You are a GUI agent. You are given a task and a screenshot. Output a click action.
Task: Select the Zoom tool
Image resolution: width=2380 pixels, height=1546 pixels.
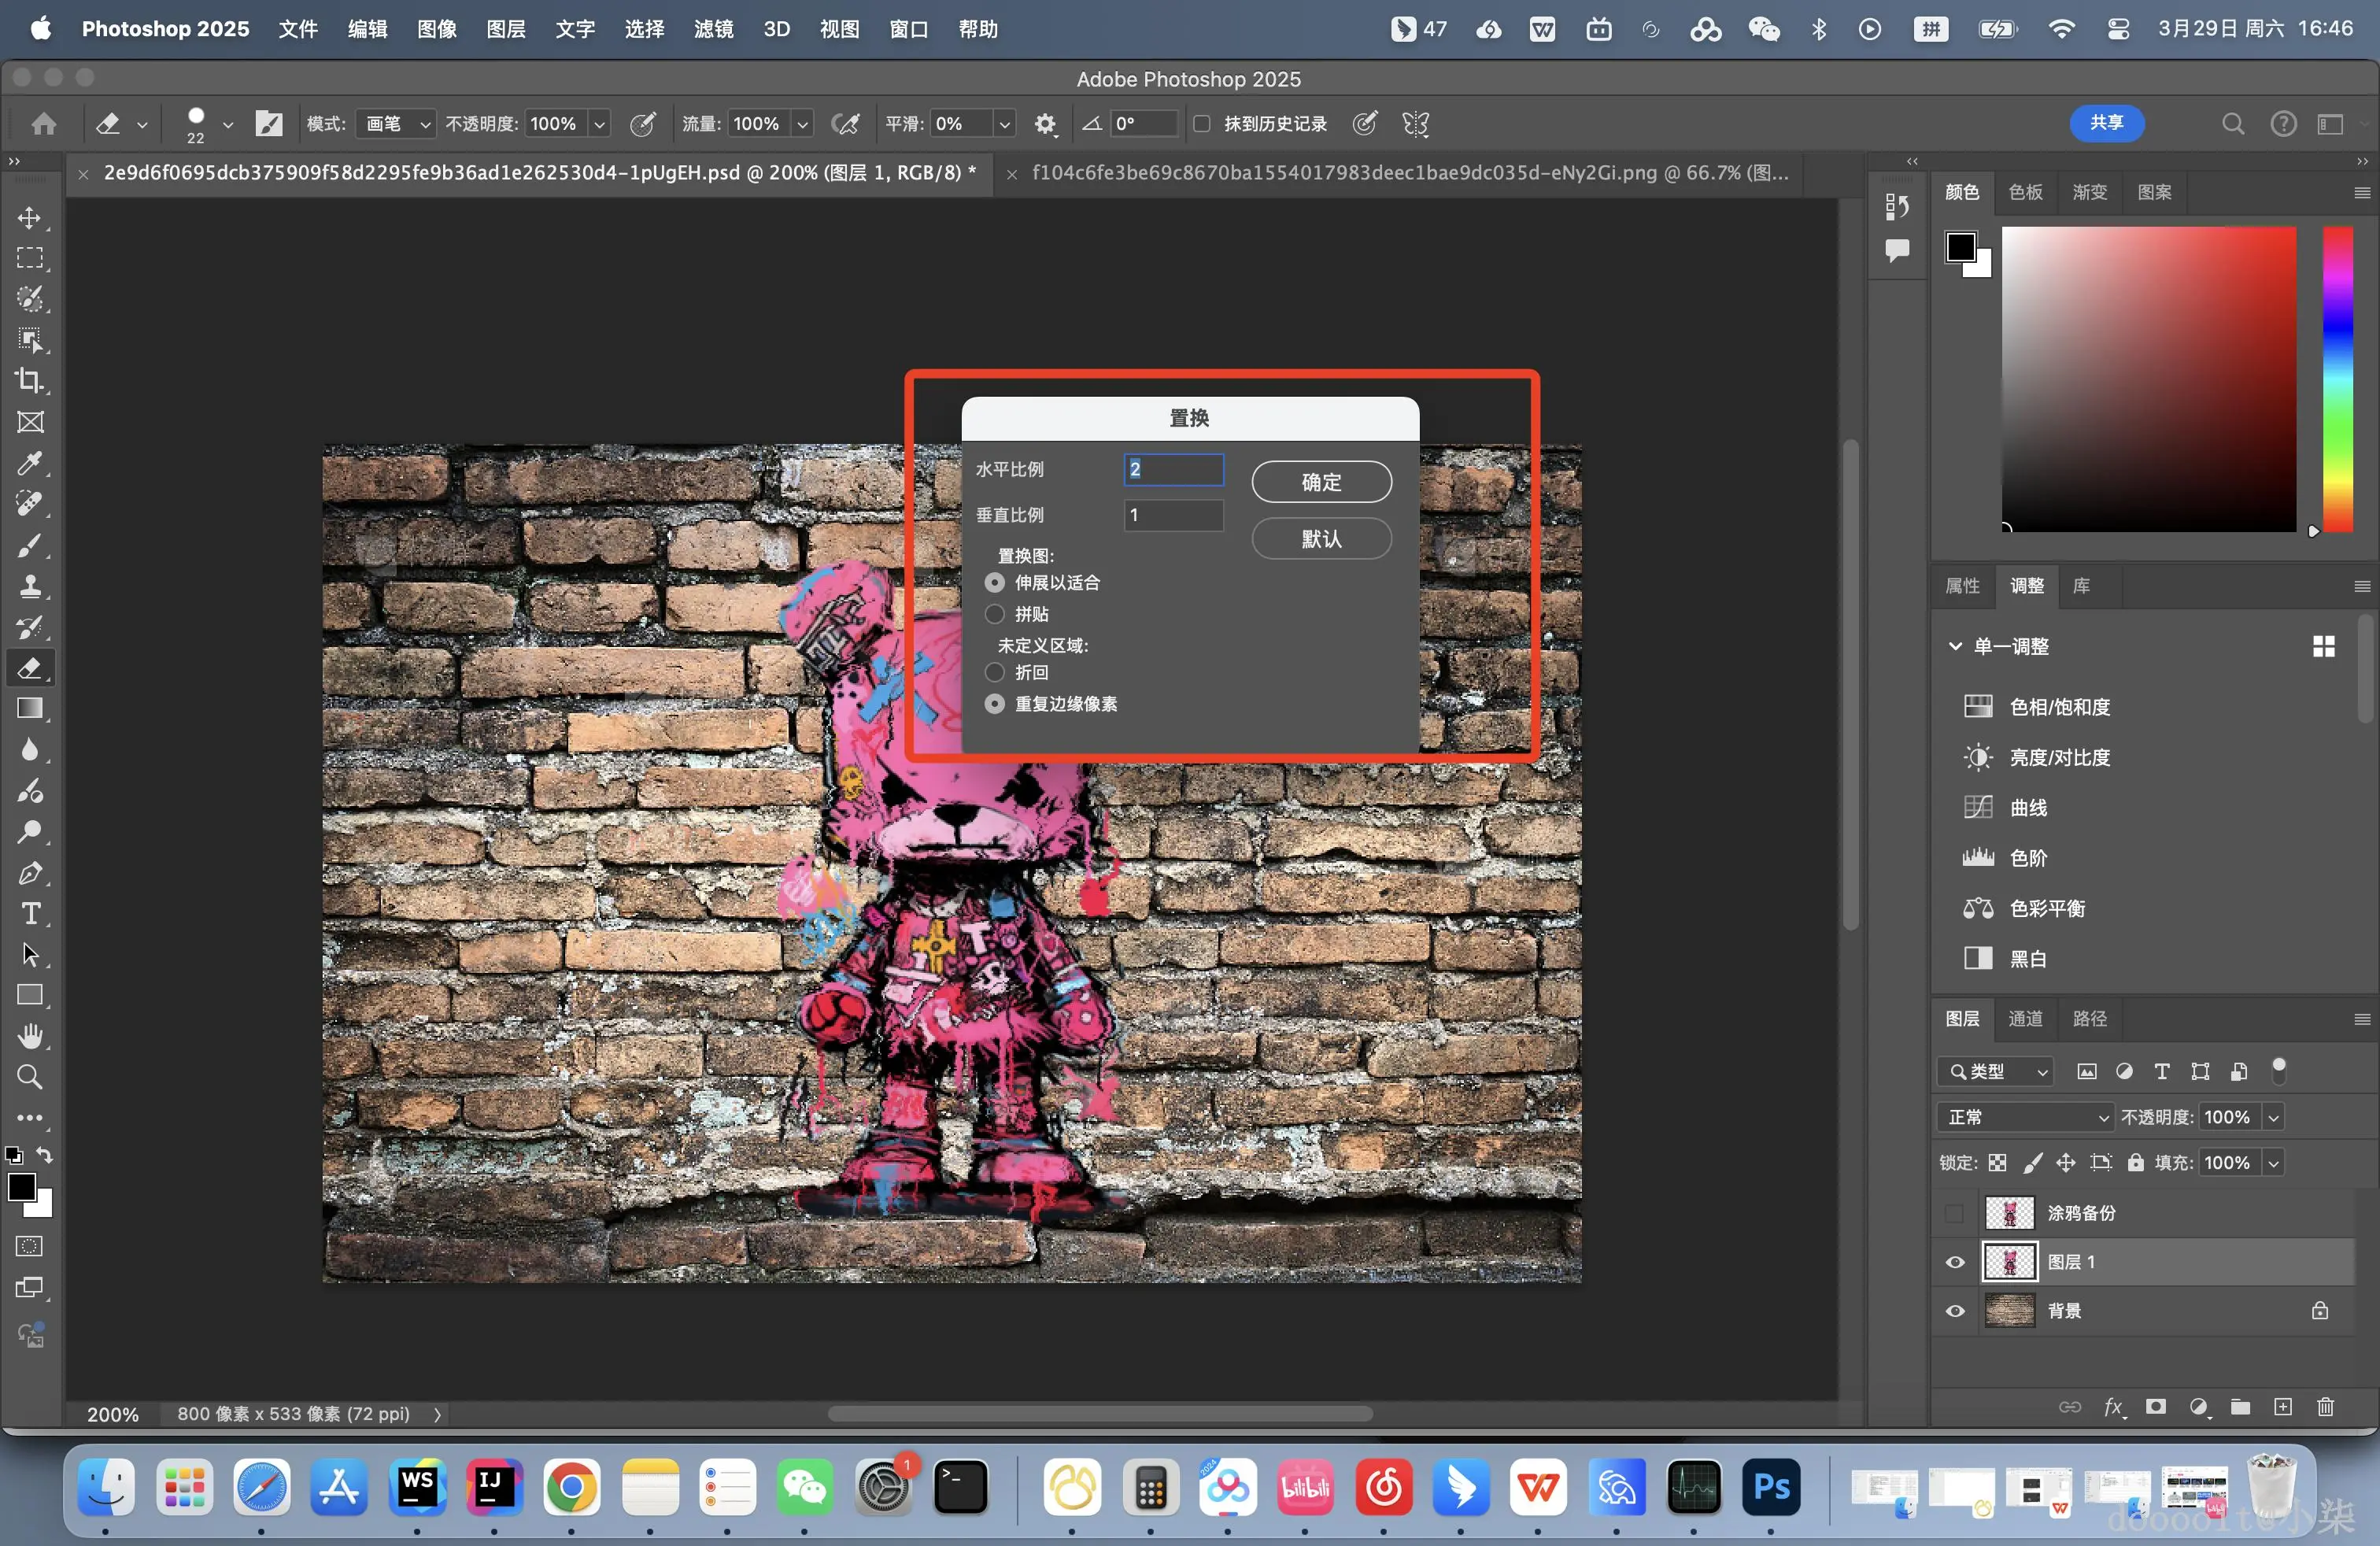pos(30,1077)
